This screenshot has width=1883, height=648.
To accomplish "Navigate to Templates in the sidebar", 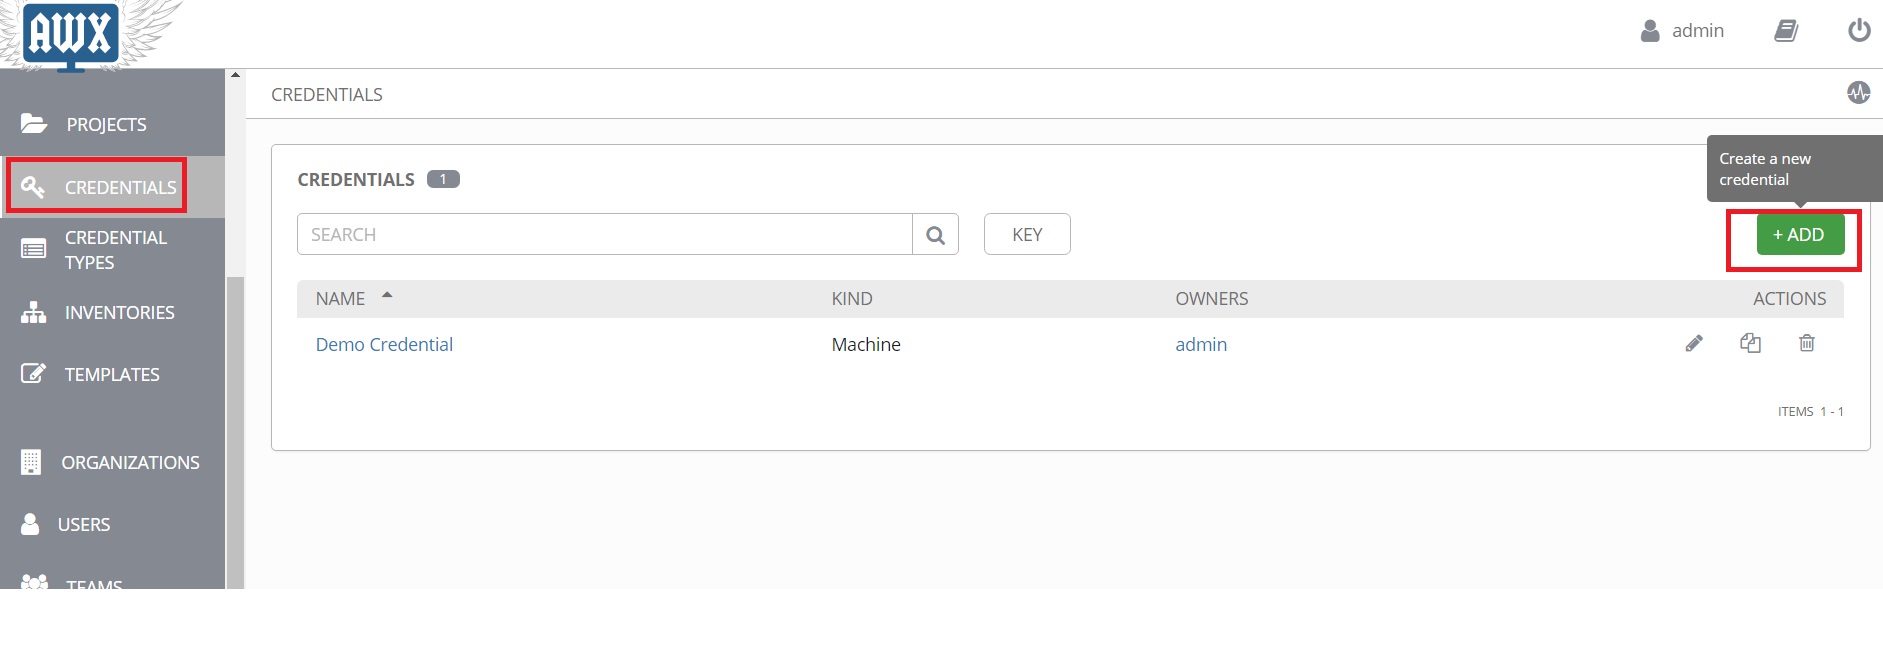I will click(112, 375).
